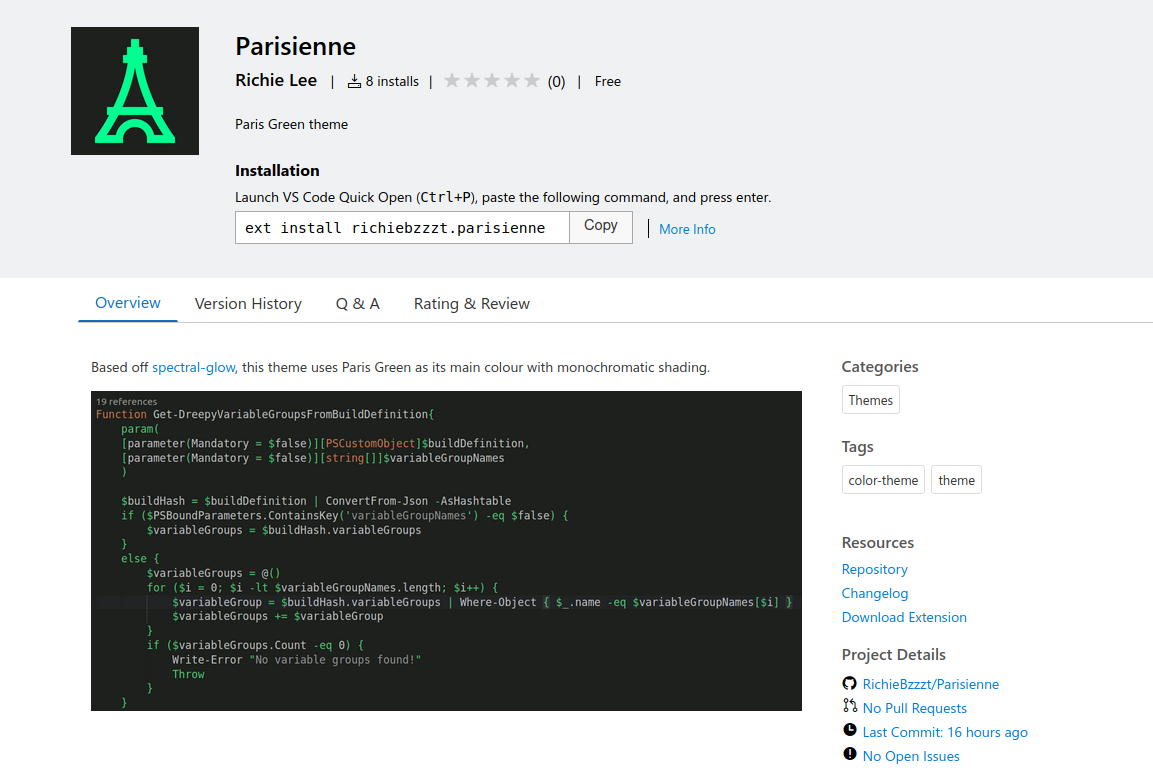1153x778 pixels.
Task: Switch to the Version History tab
Action: point(248,304)
